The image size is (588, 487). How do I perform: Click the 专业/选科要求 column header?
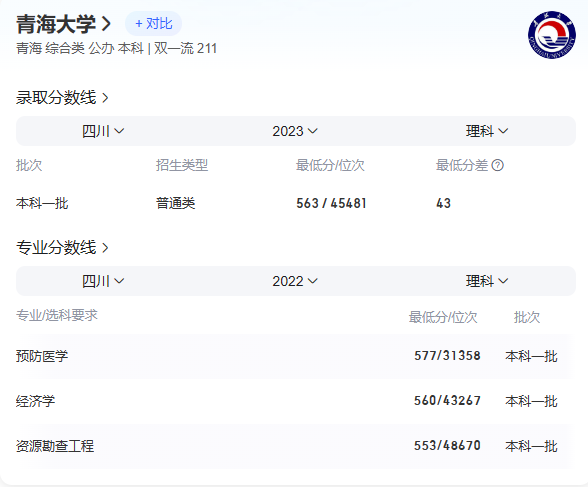pyautogui.click(x=57, y=315)
